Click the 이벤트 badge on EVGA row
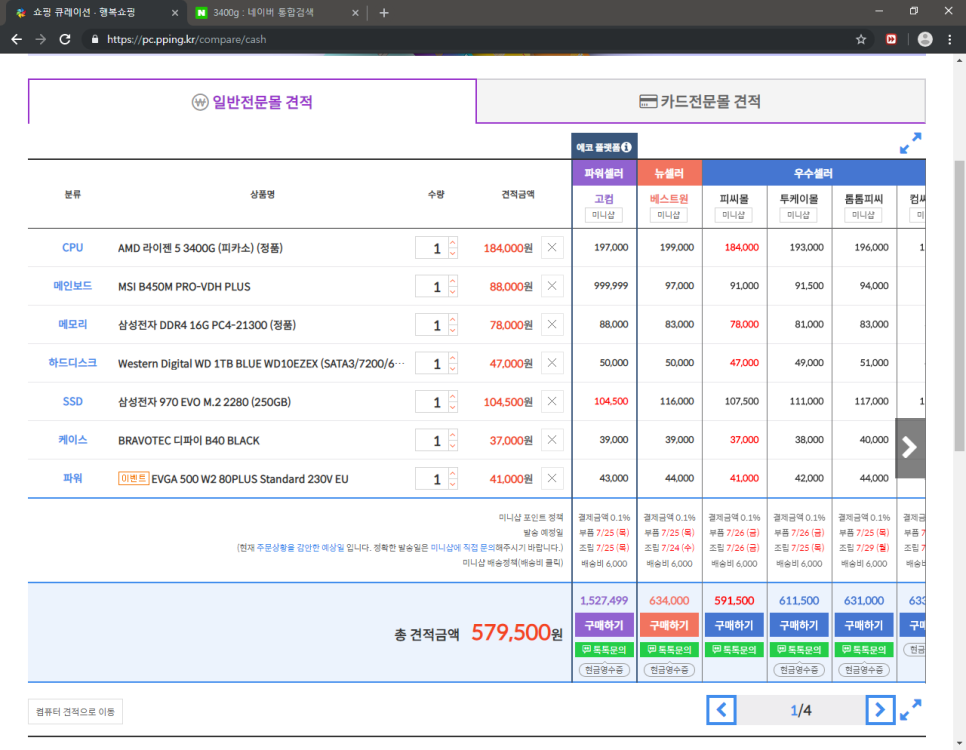966x750 pixels. [x=134, y=478]
